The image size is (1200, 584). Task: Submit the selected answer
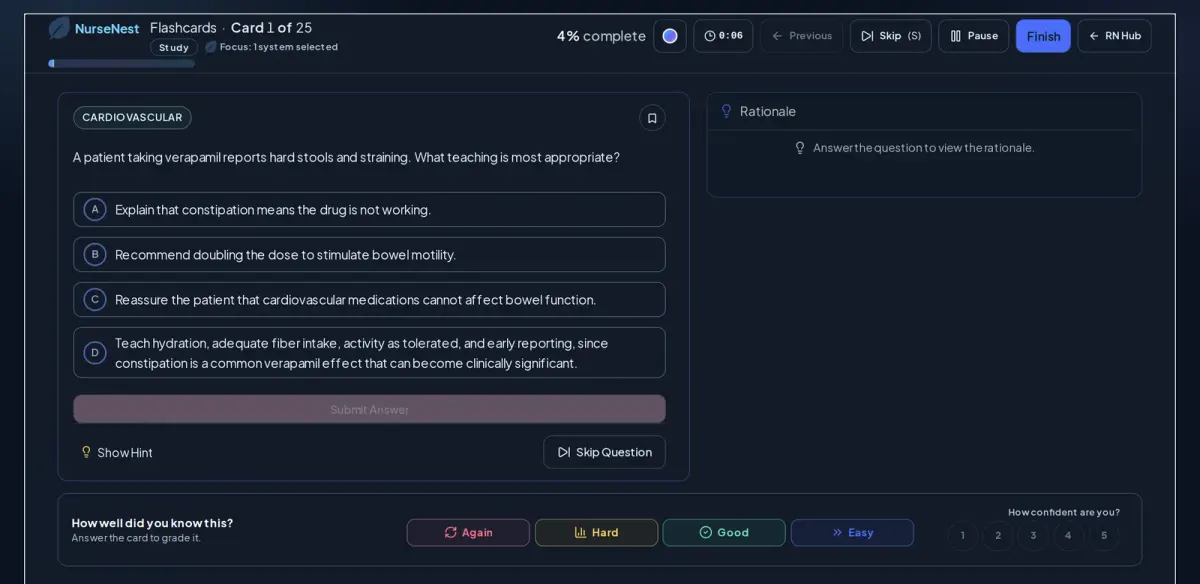pos(369,409)
